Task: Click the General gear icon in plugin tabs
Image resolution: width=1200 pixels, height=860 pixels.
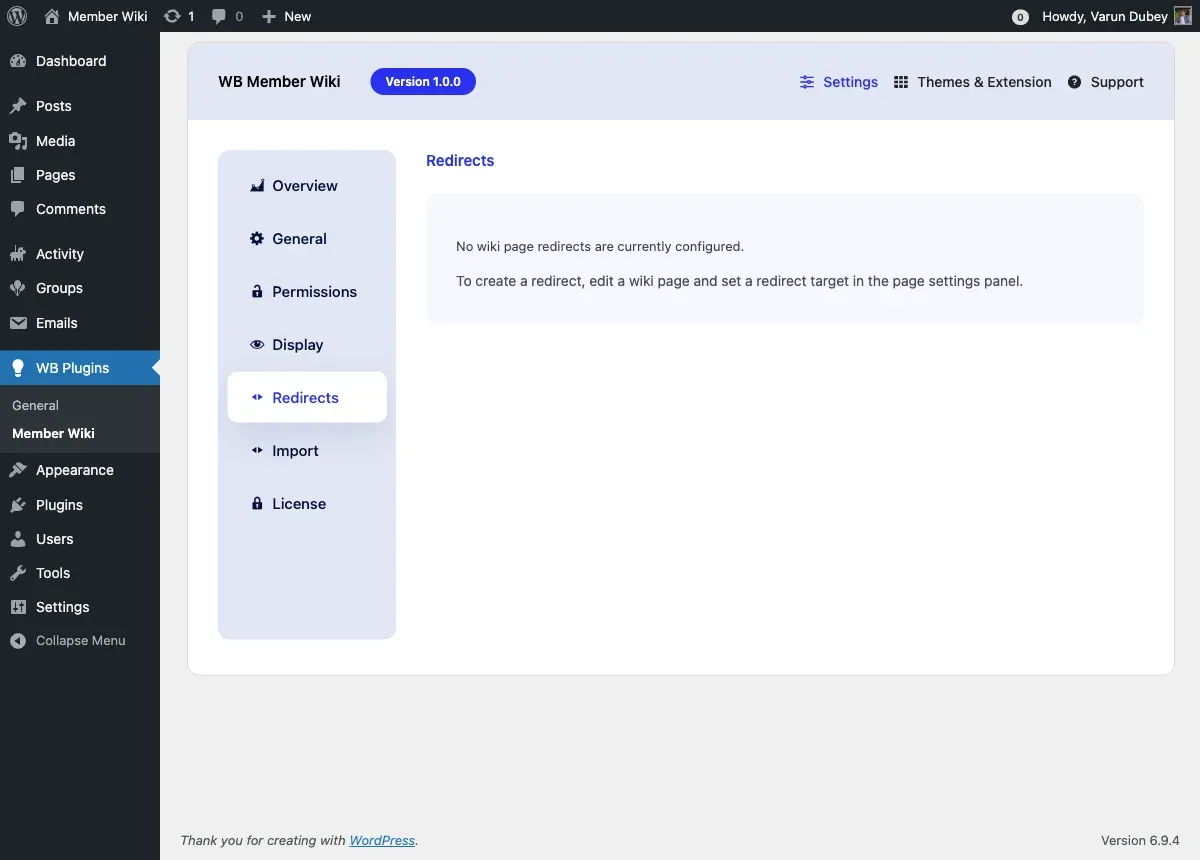Action: 257,239
